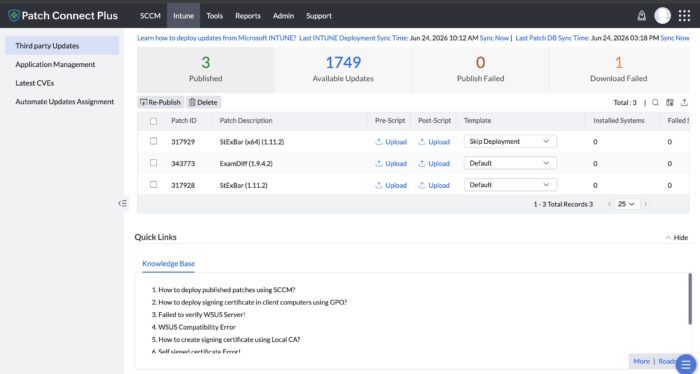Open Skip Deployment template dropdown

(x=510, y=141)
